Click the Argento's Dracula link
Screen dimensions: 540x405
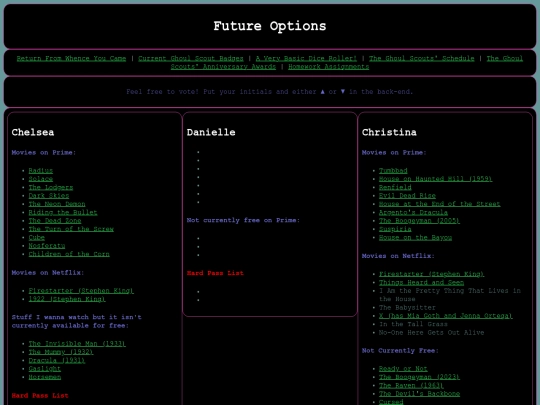[x=413, y=212]
